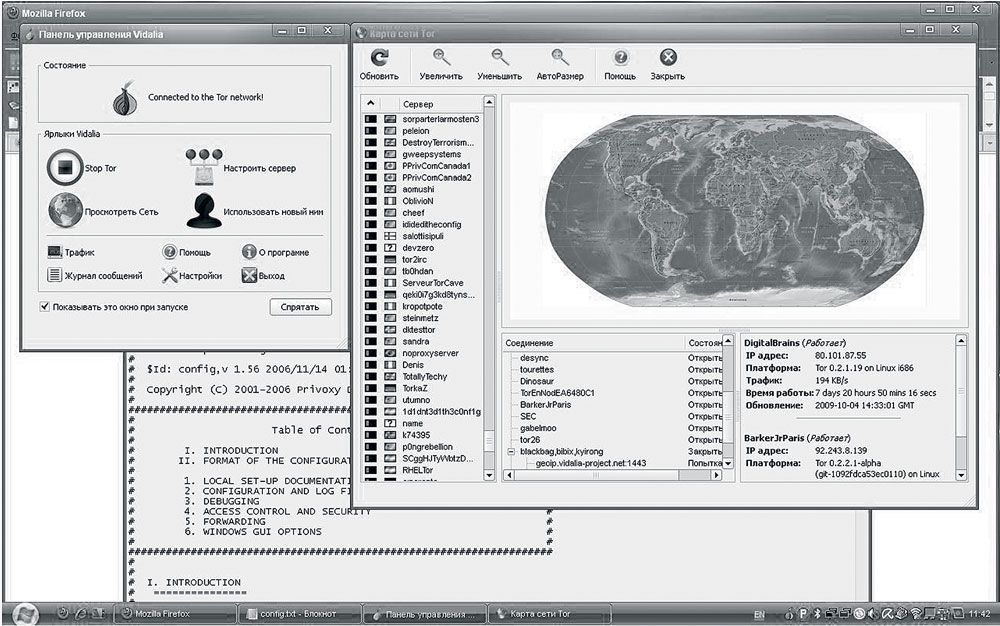Click the globe icon to view network
1000x626 pixels.
click(x=65, y=211)
